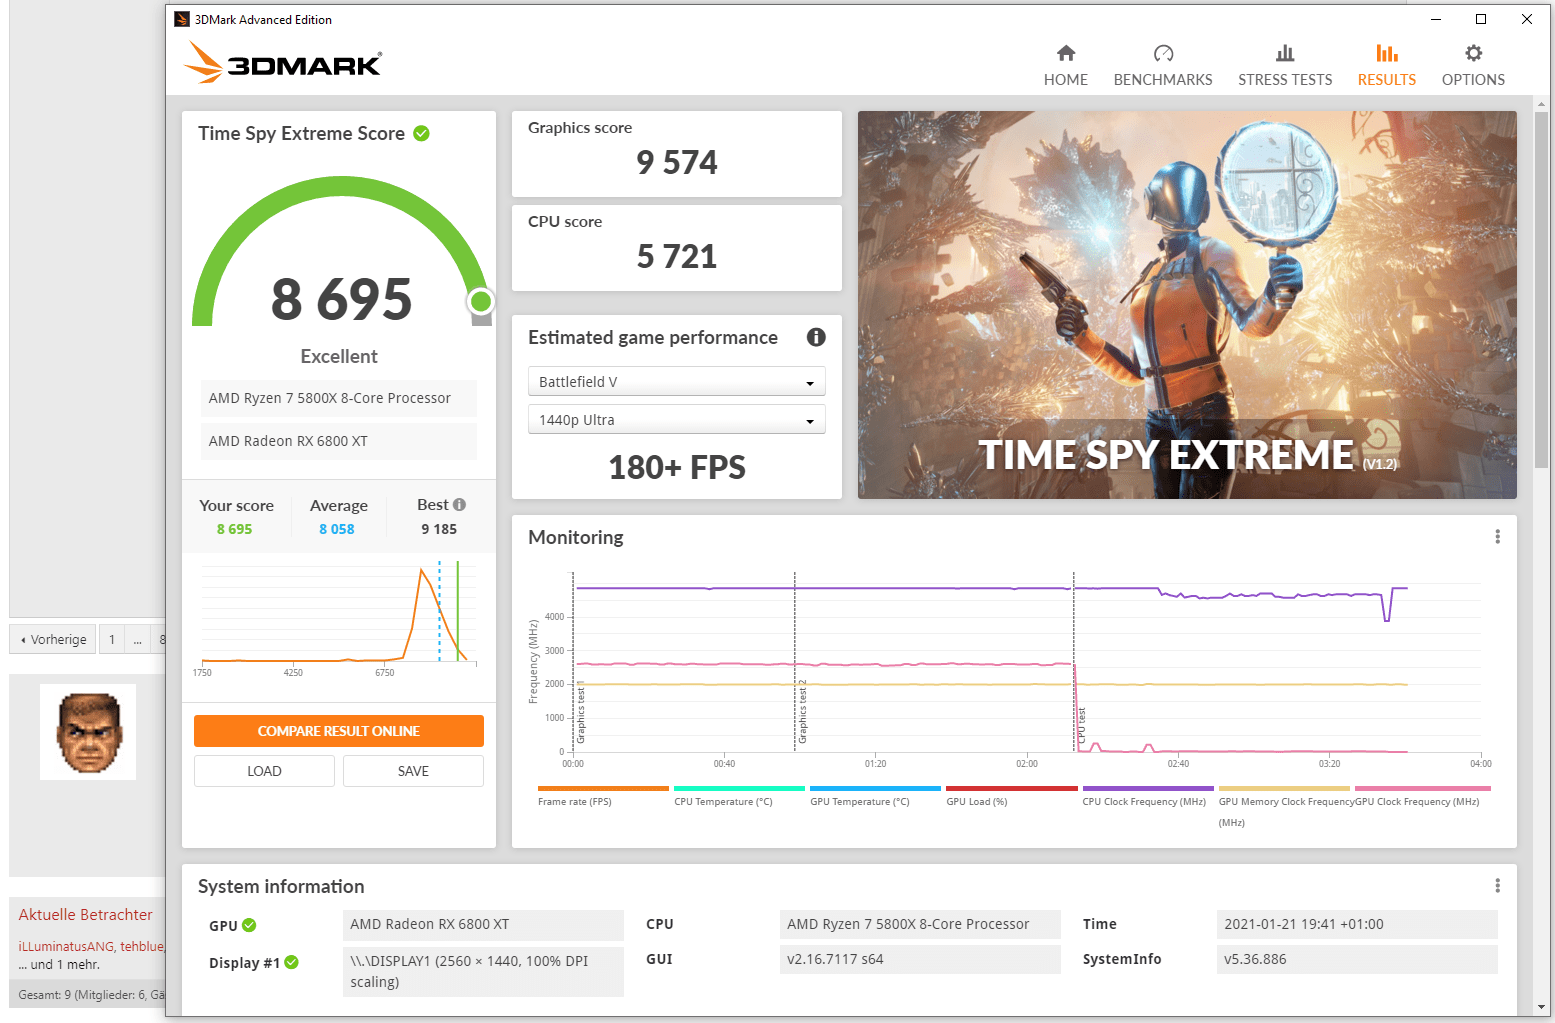Click the Graphics score value 9 574
Viewport: 1555px width, 1023px height.
tap(677, 162)
